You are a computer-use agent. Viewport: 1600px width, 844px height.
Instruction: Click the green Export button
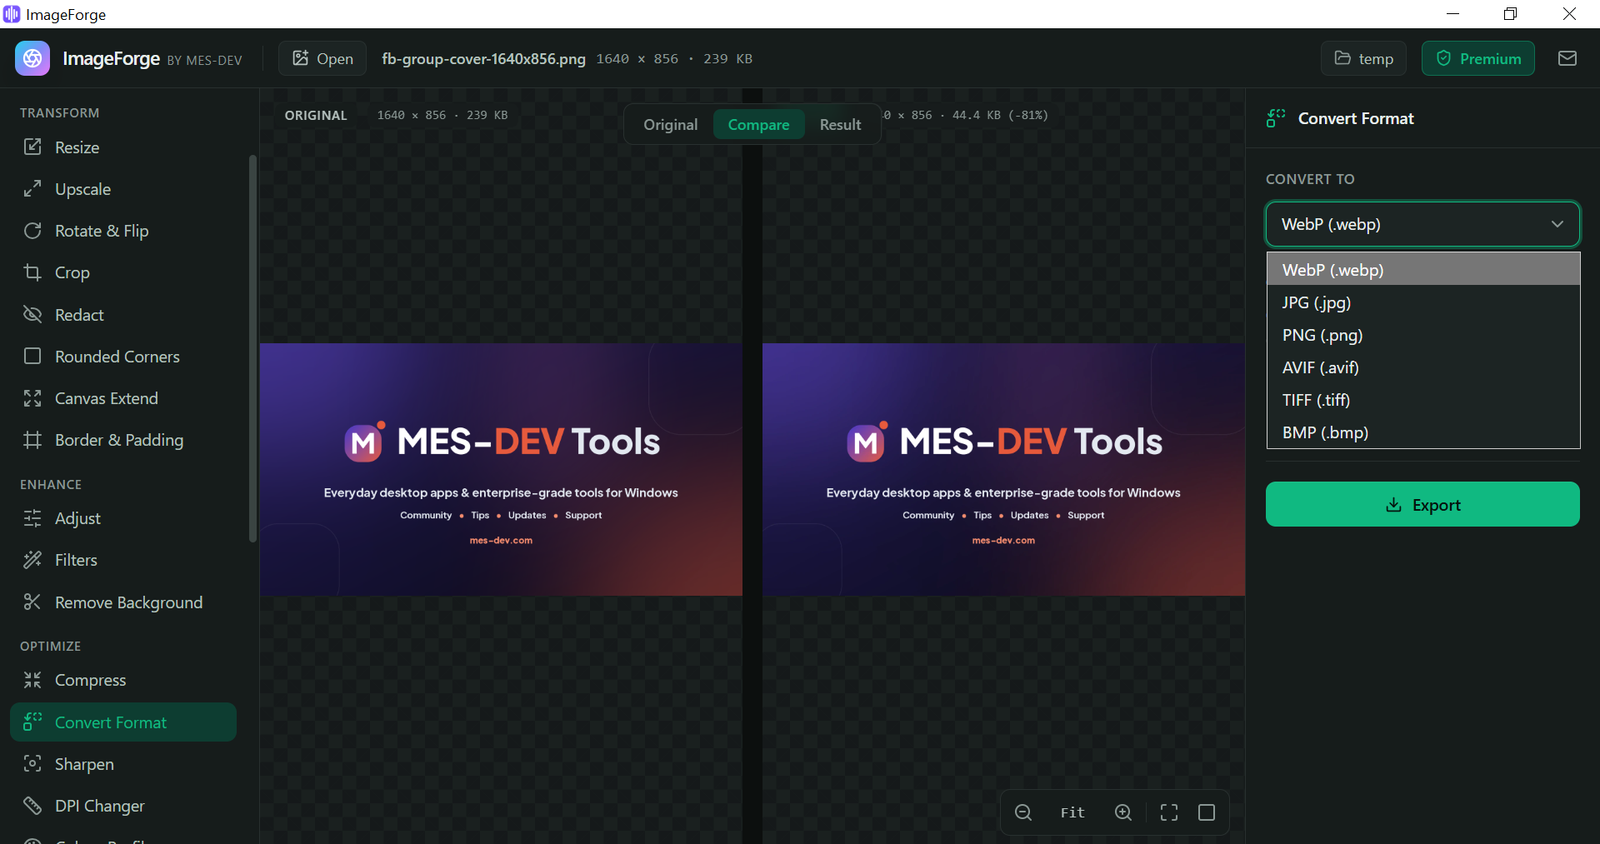pyautogui.click(x=1422, y=504)
